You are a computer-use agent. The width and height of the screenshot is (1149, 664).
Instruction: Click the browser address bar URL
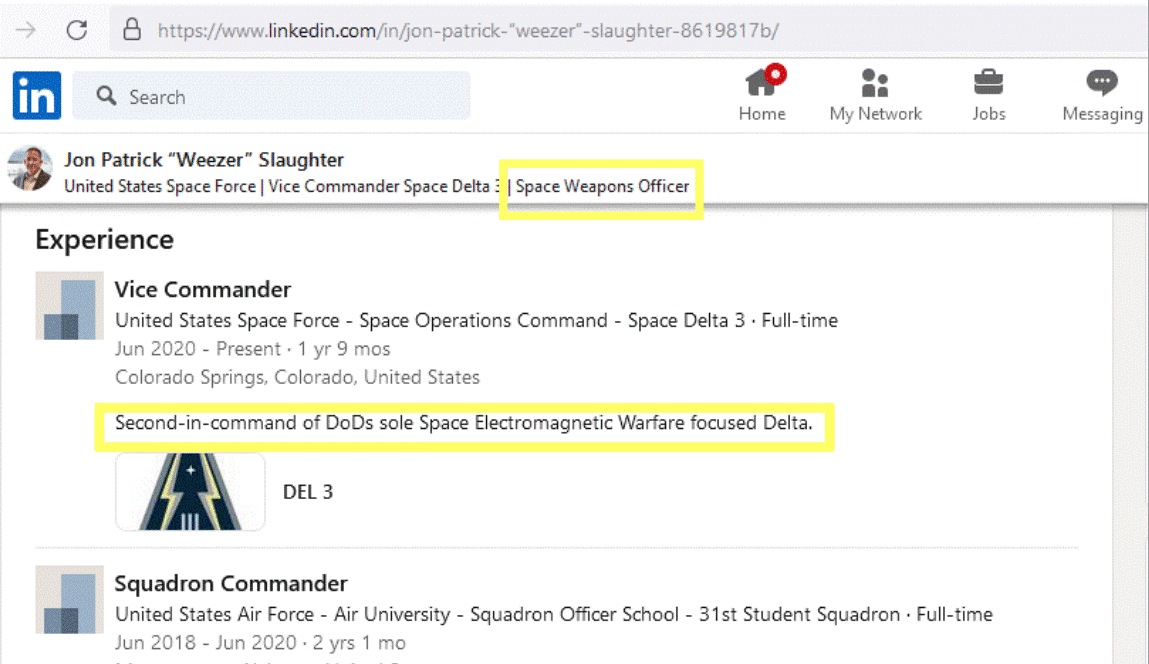pos(468,30)
